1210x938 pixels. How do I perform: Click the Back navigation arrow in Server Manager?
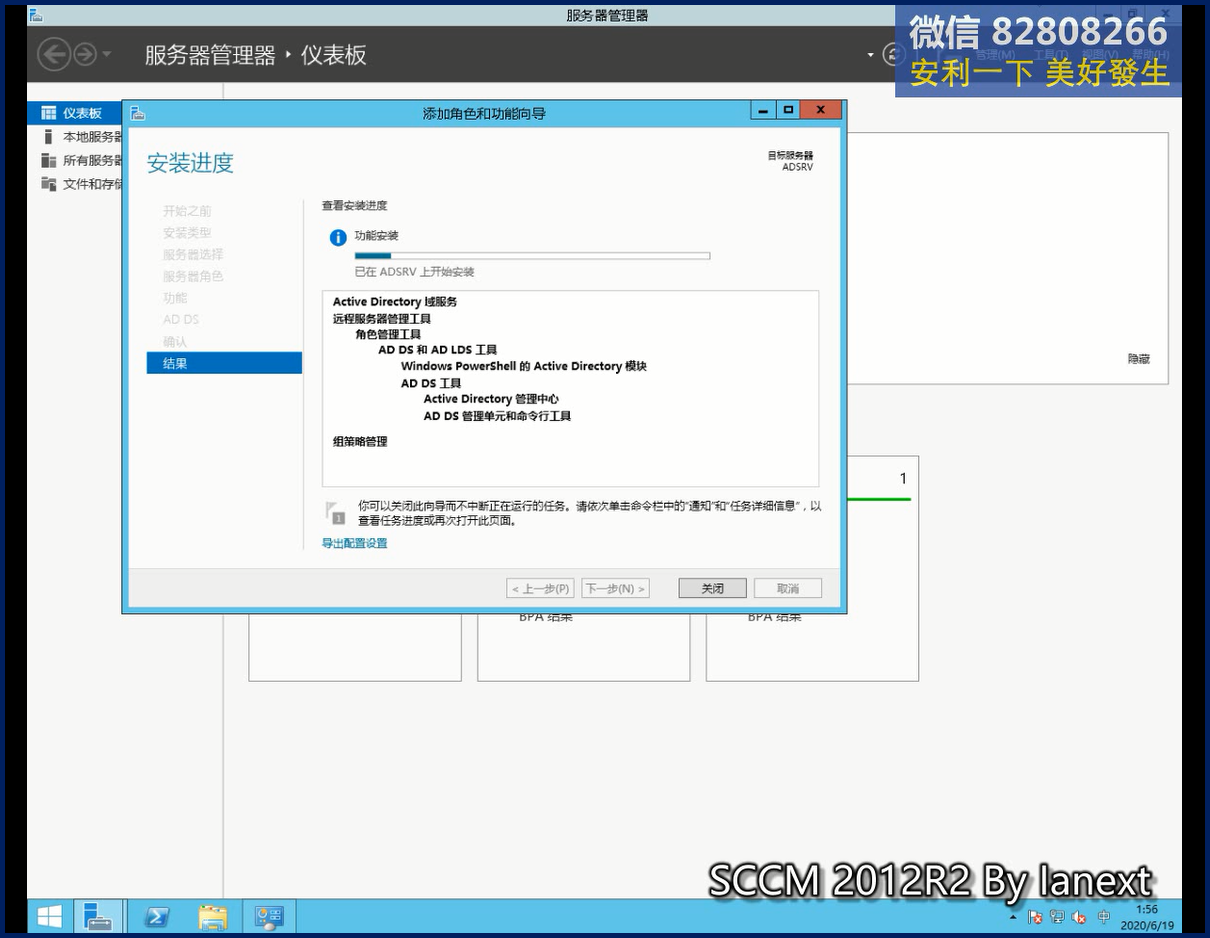tap(54, 54)
